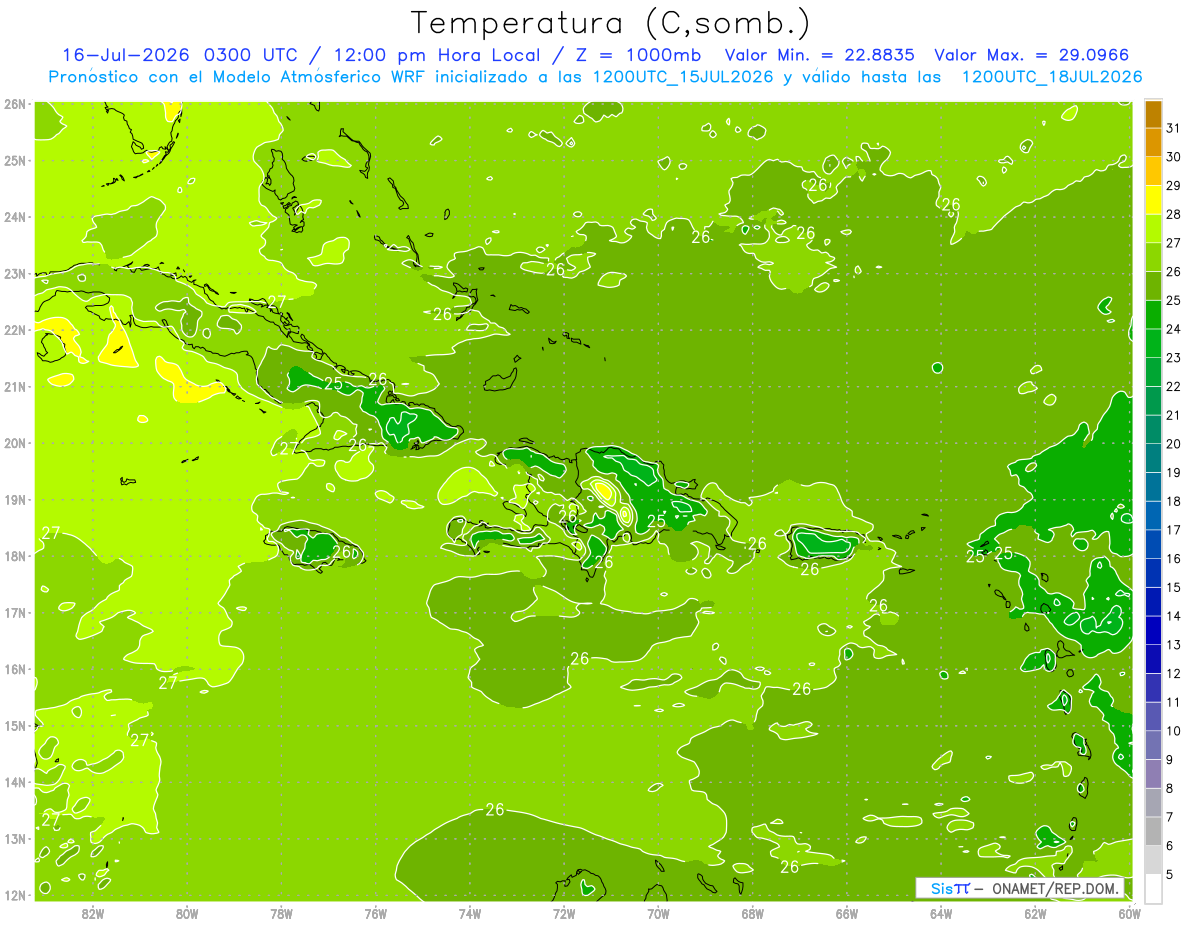
Task: Click color bar value 28
Action: [1174, 214]
